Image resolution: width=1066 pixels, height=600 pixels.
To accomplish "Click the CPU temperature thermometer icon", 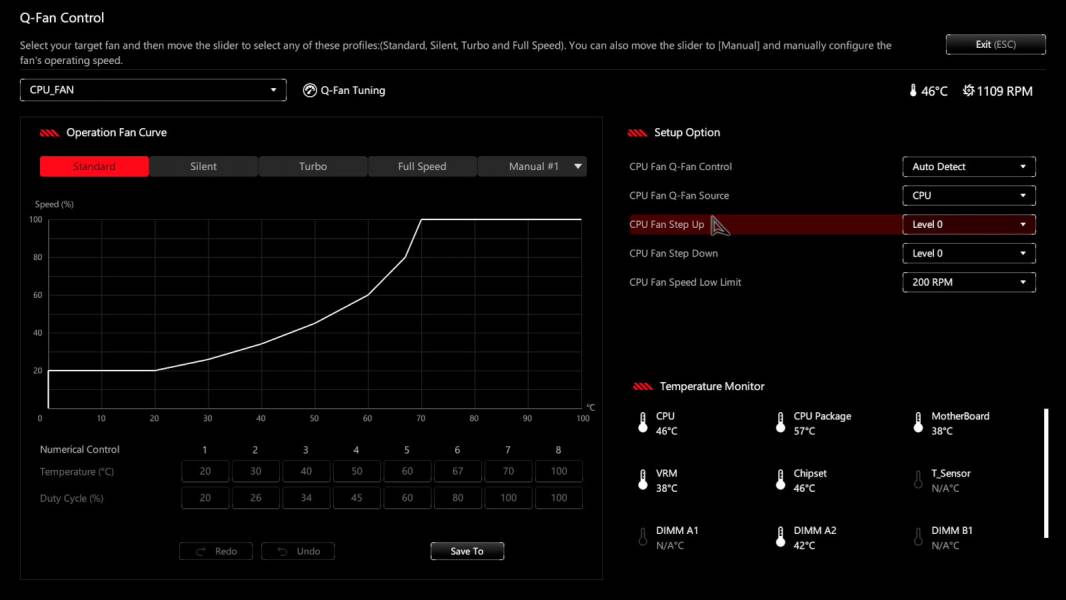I will (643, 423).
